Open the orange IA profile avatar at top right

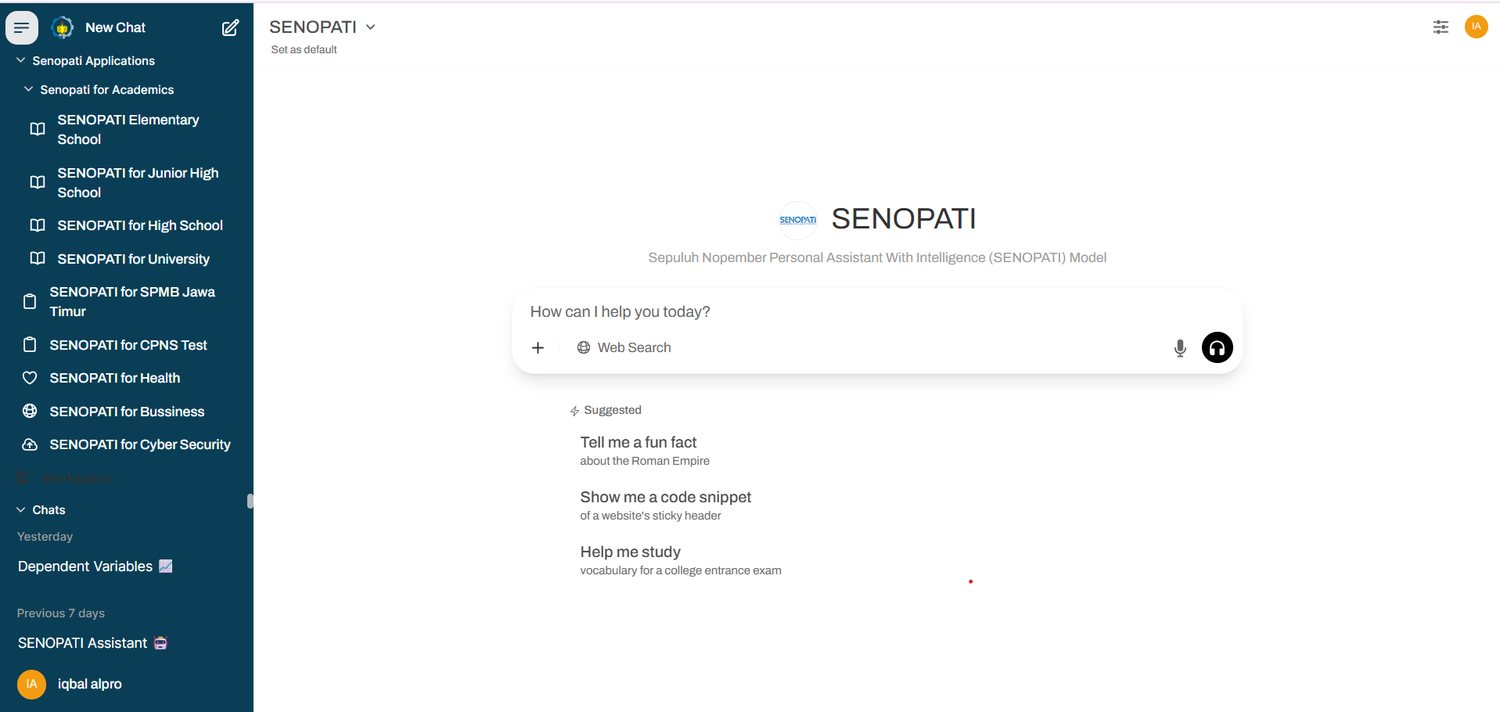tap(1476, 27)
